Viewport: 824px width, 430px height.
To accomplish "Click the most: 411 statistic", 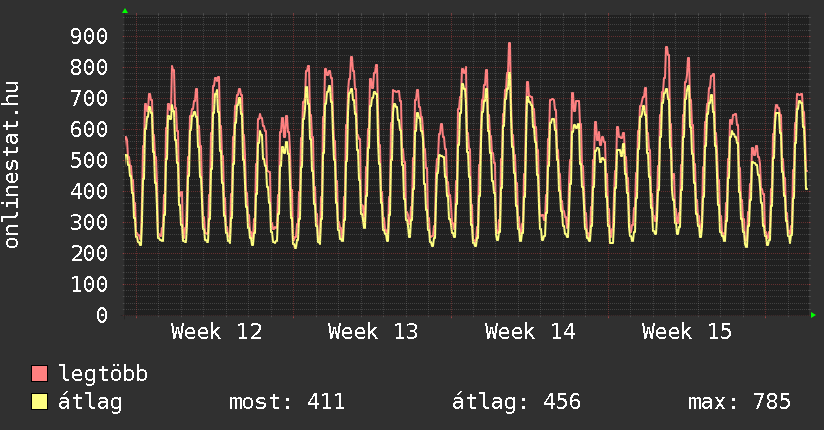I will (x=287, y=402).
